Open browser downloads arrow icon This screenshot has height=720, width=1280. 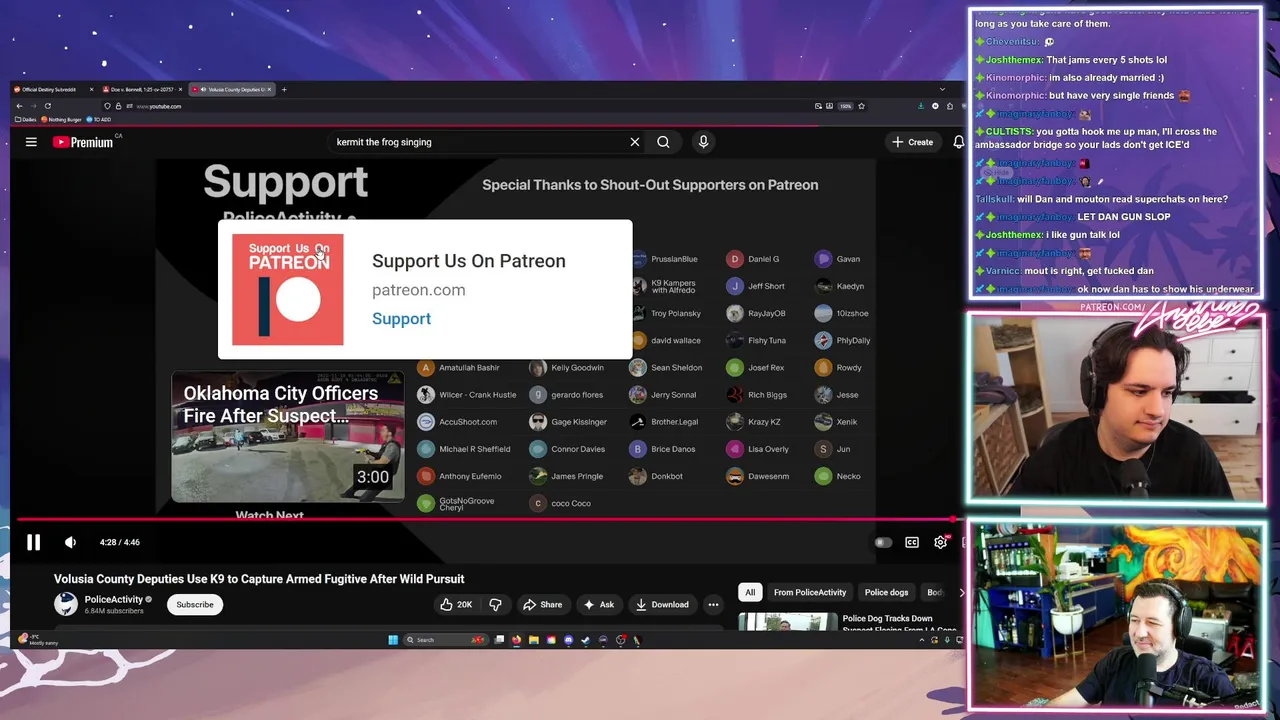pyautogui.click(x=921, y=106)
